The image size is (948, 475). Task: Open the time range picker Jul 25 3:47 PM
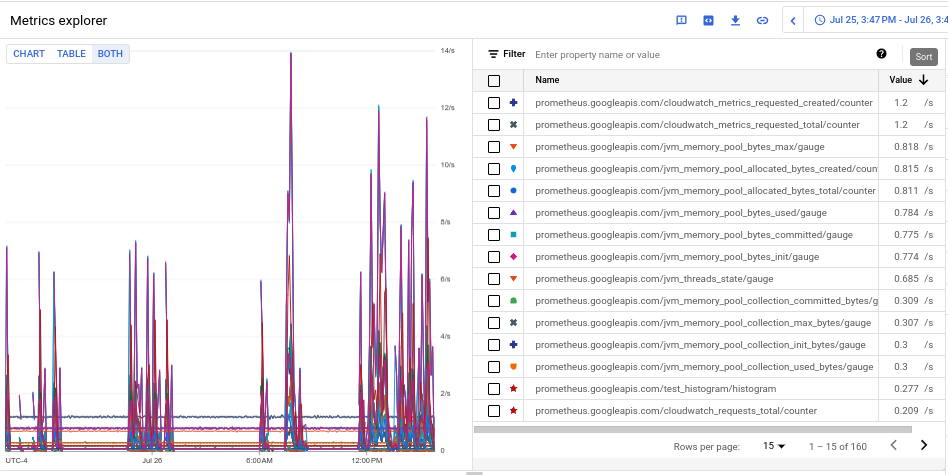pos(878,20)
